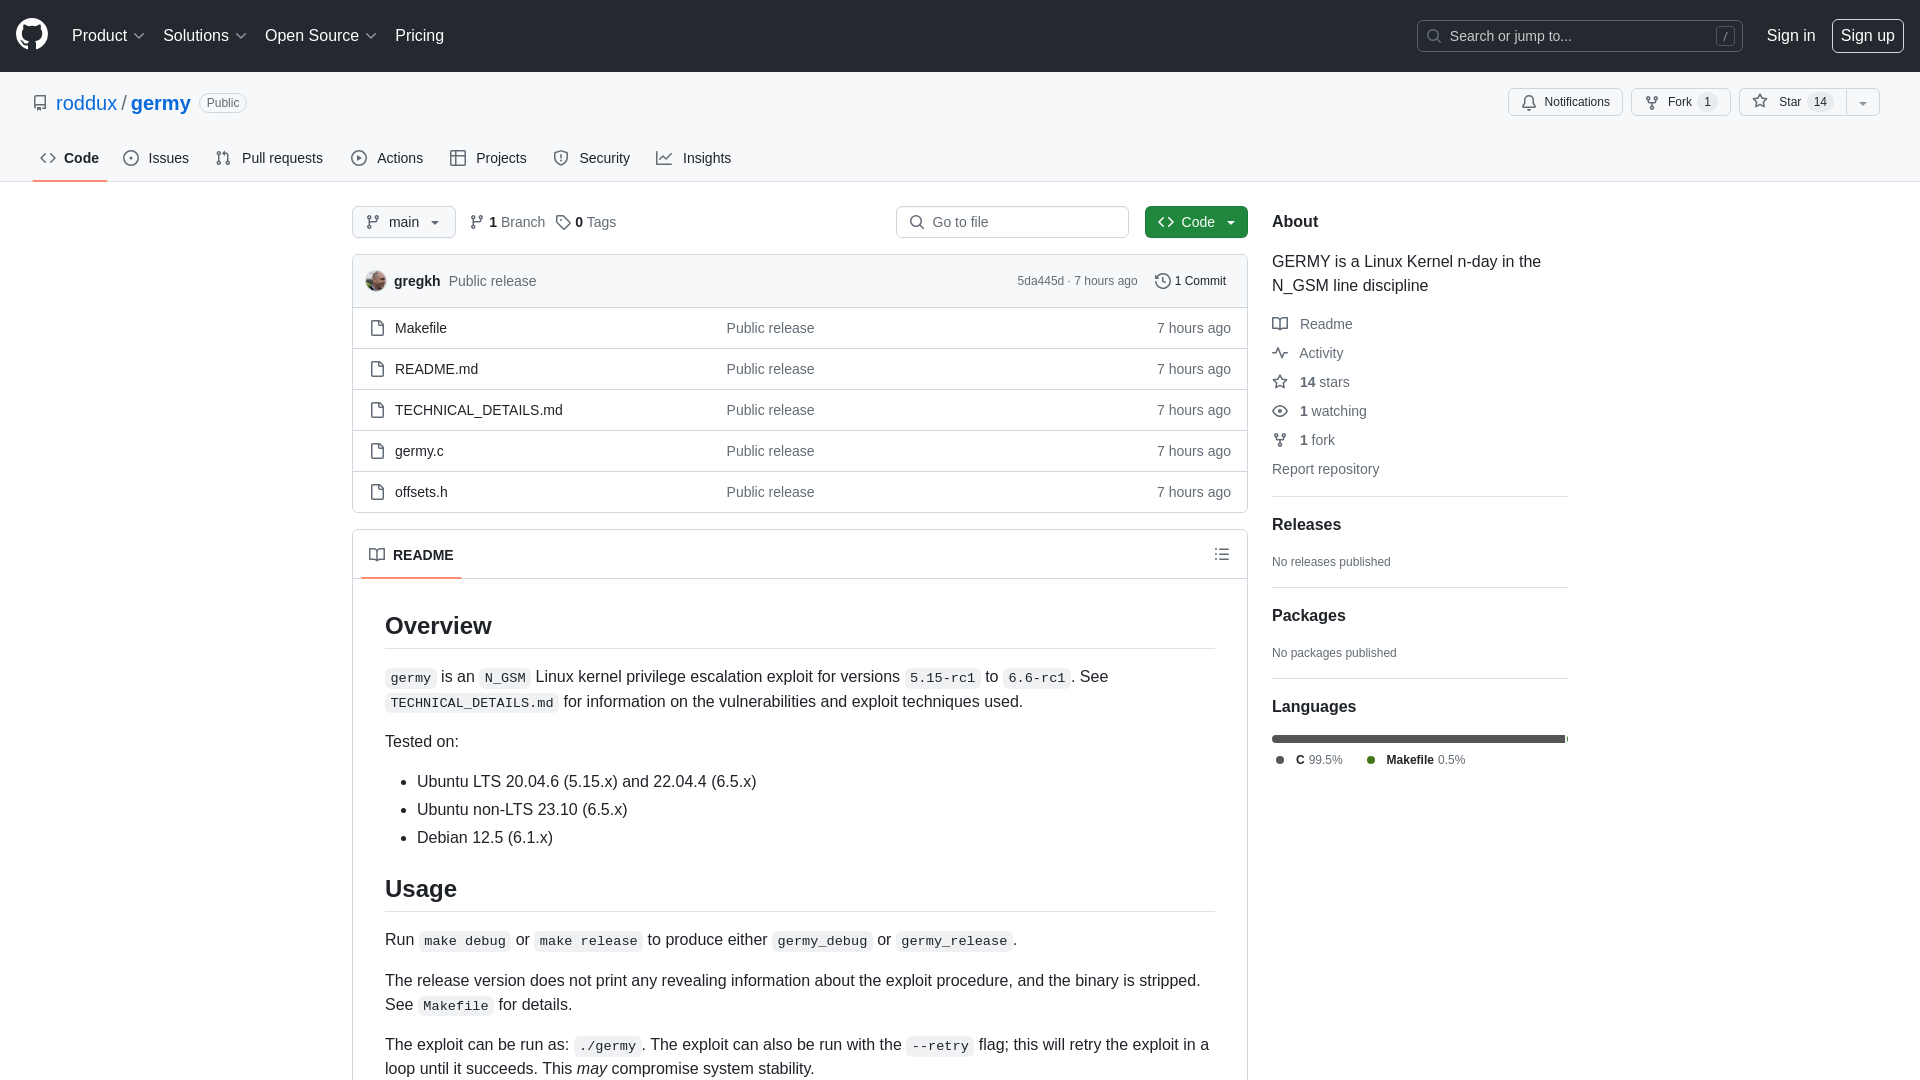Open the Actions tab
This screenshot has width=1920, height=1080.
[387, 158]
